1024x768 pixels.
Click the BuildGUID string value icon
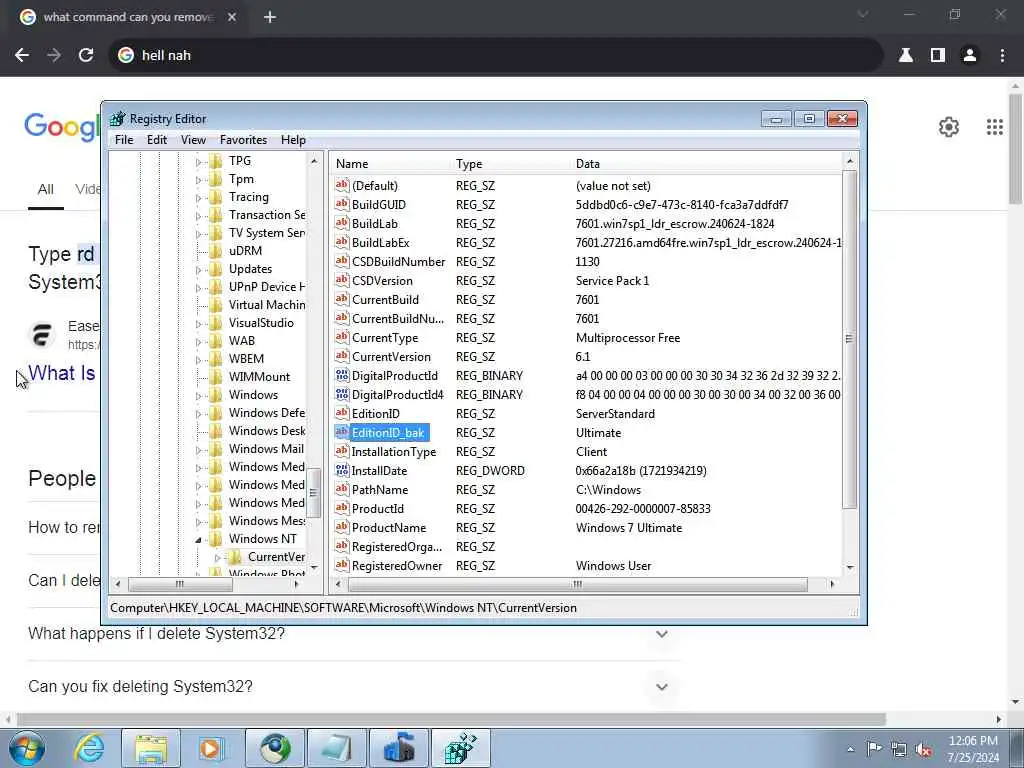click(342, 204)
